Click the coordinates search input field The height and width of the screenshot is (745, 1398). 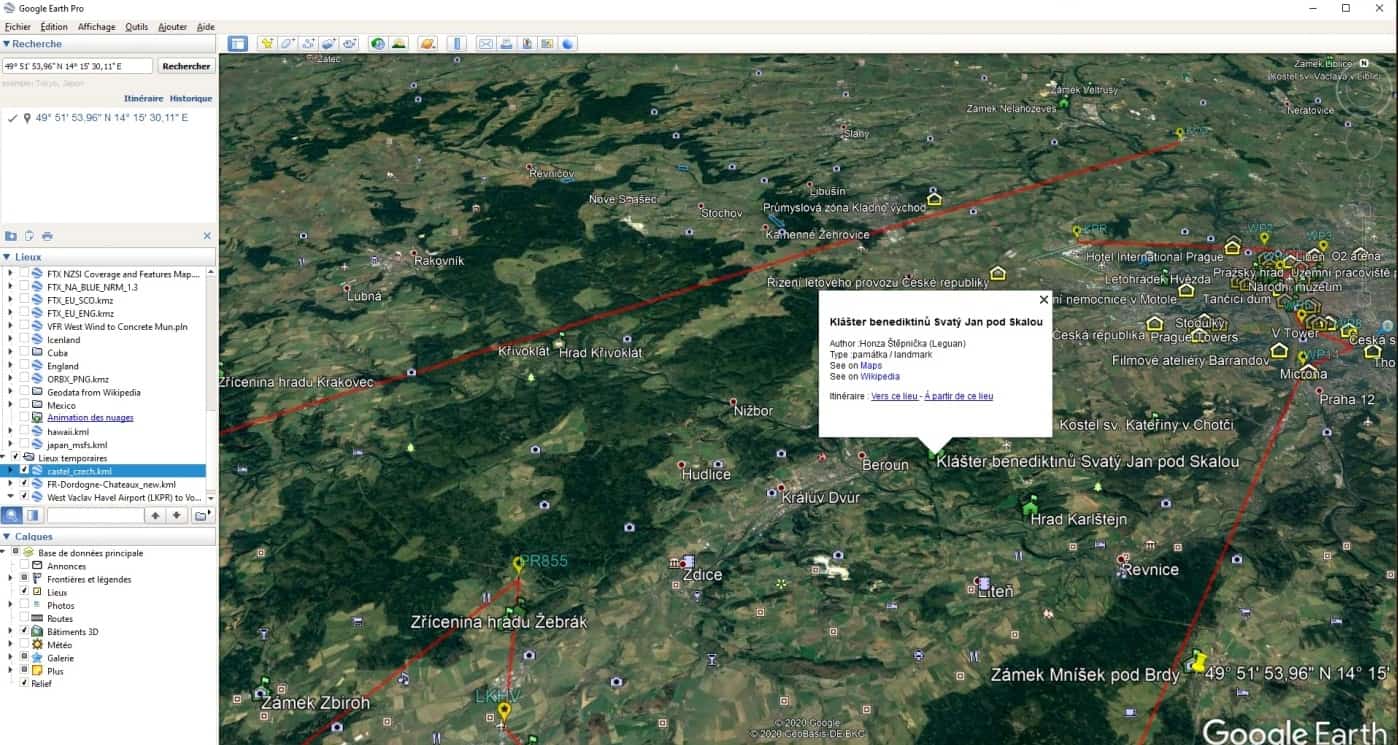(x=78, y=66)
